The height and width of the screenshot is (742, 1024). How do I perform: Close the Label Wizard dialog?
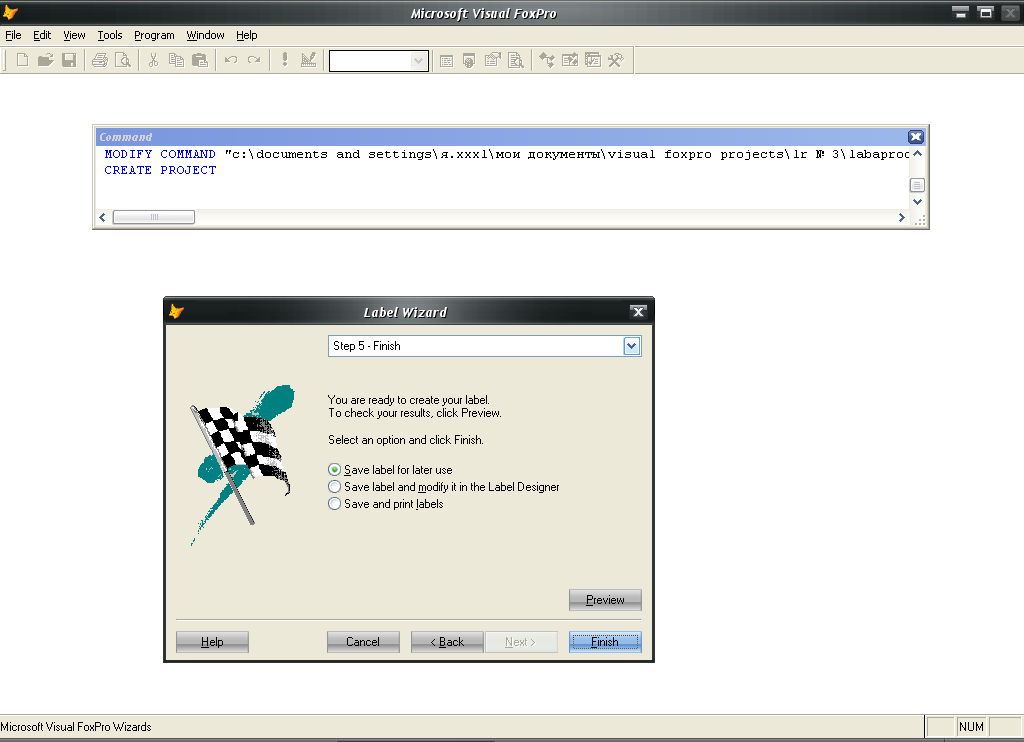click(638, 312)
